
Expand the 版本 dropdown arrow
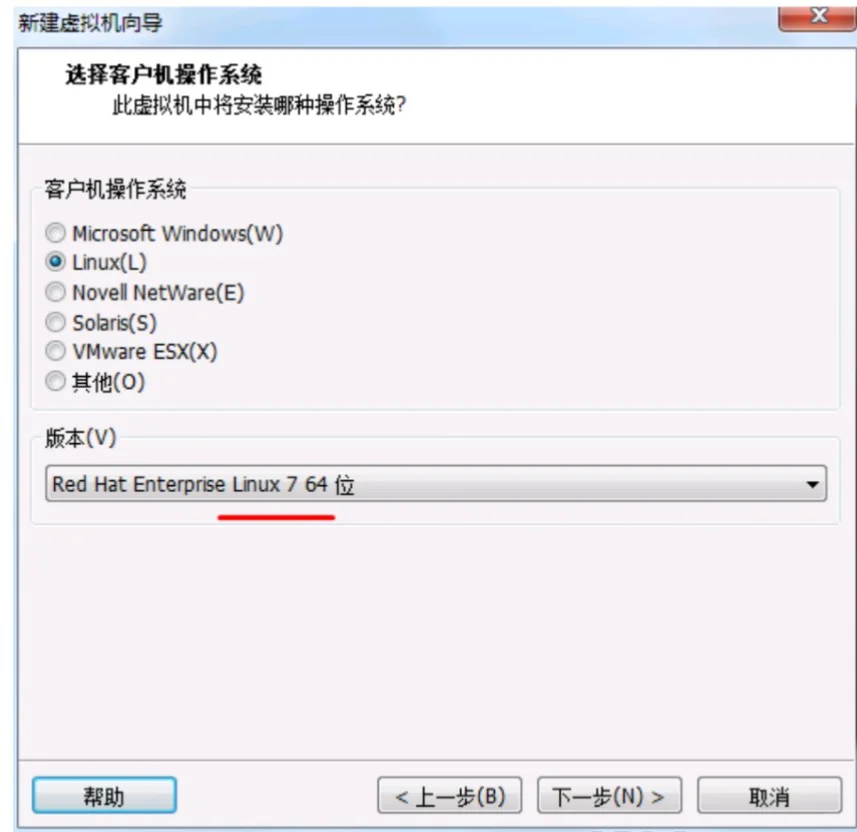click(x=812, y=484)
